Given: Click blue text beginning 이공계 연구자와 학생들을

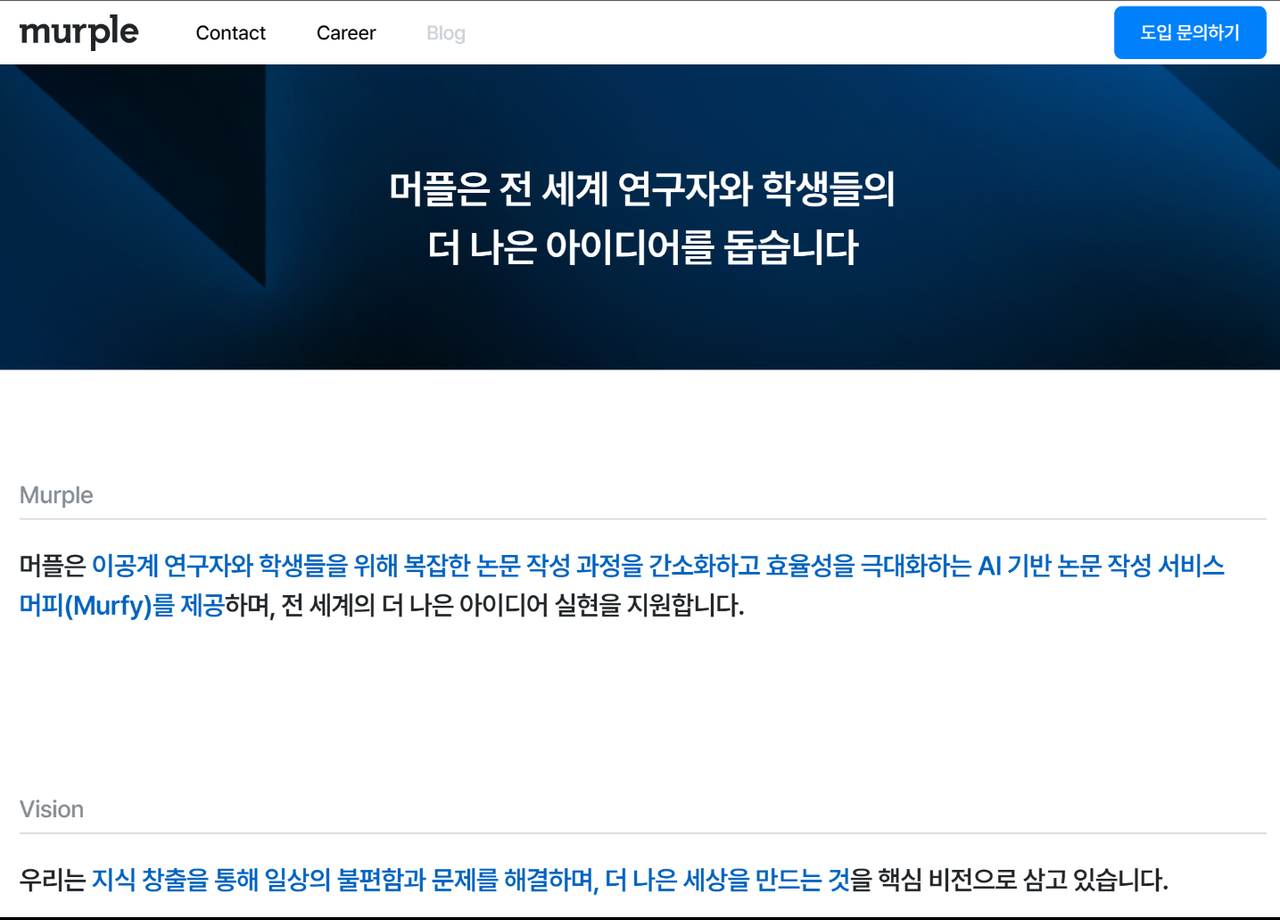Looking at the screenshot, I should (658, 566).
